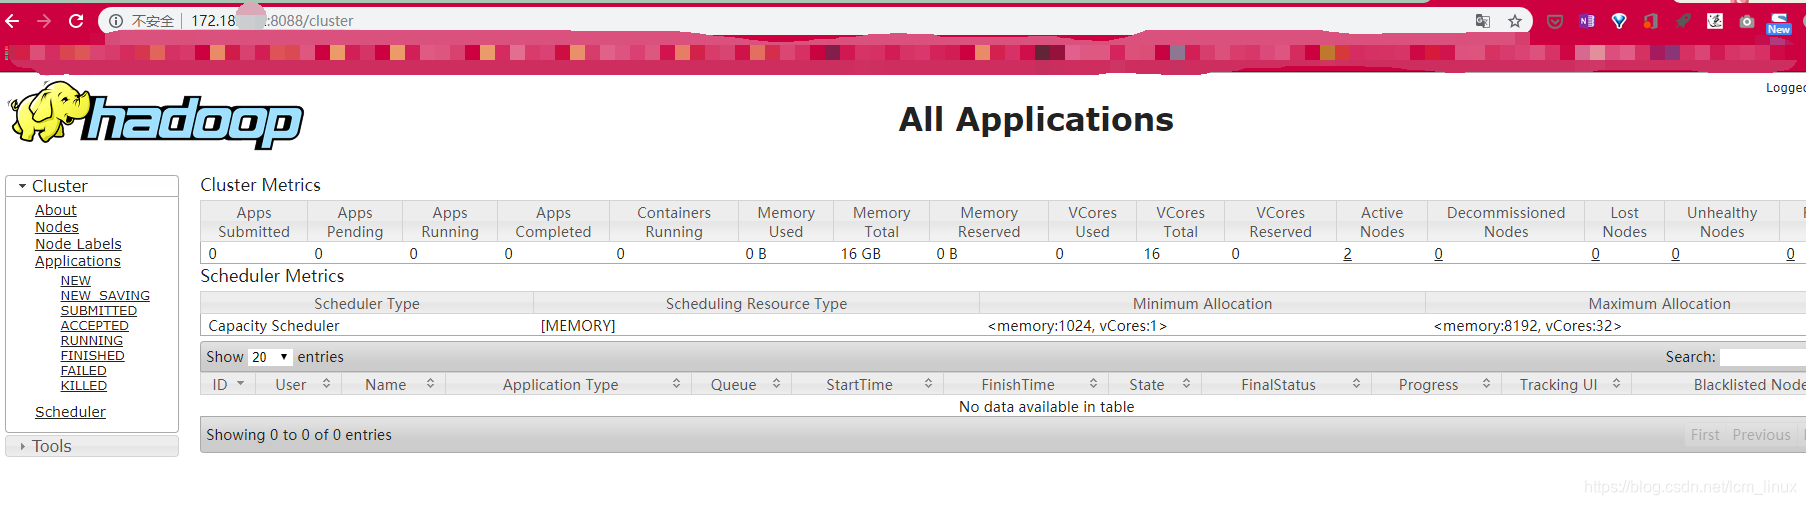
Task: Filter applications by FINISHED state
Action: coord(93,356)
